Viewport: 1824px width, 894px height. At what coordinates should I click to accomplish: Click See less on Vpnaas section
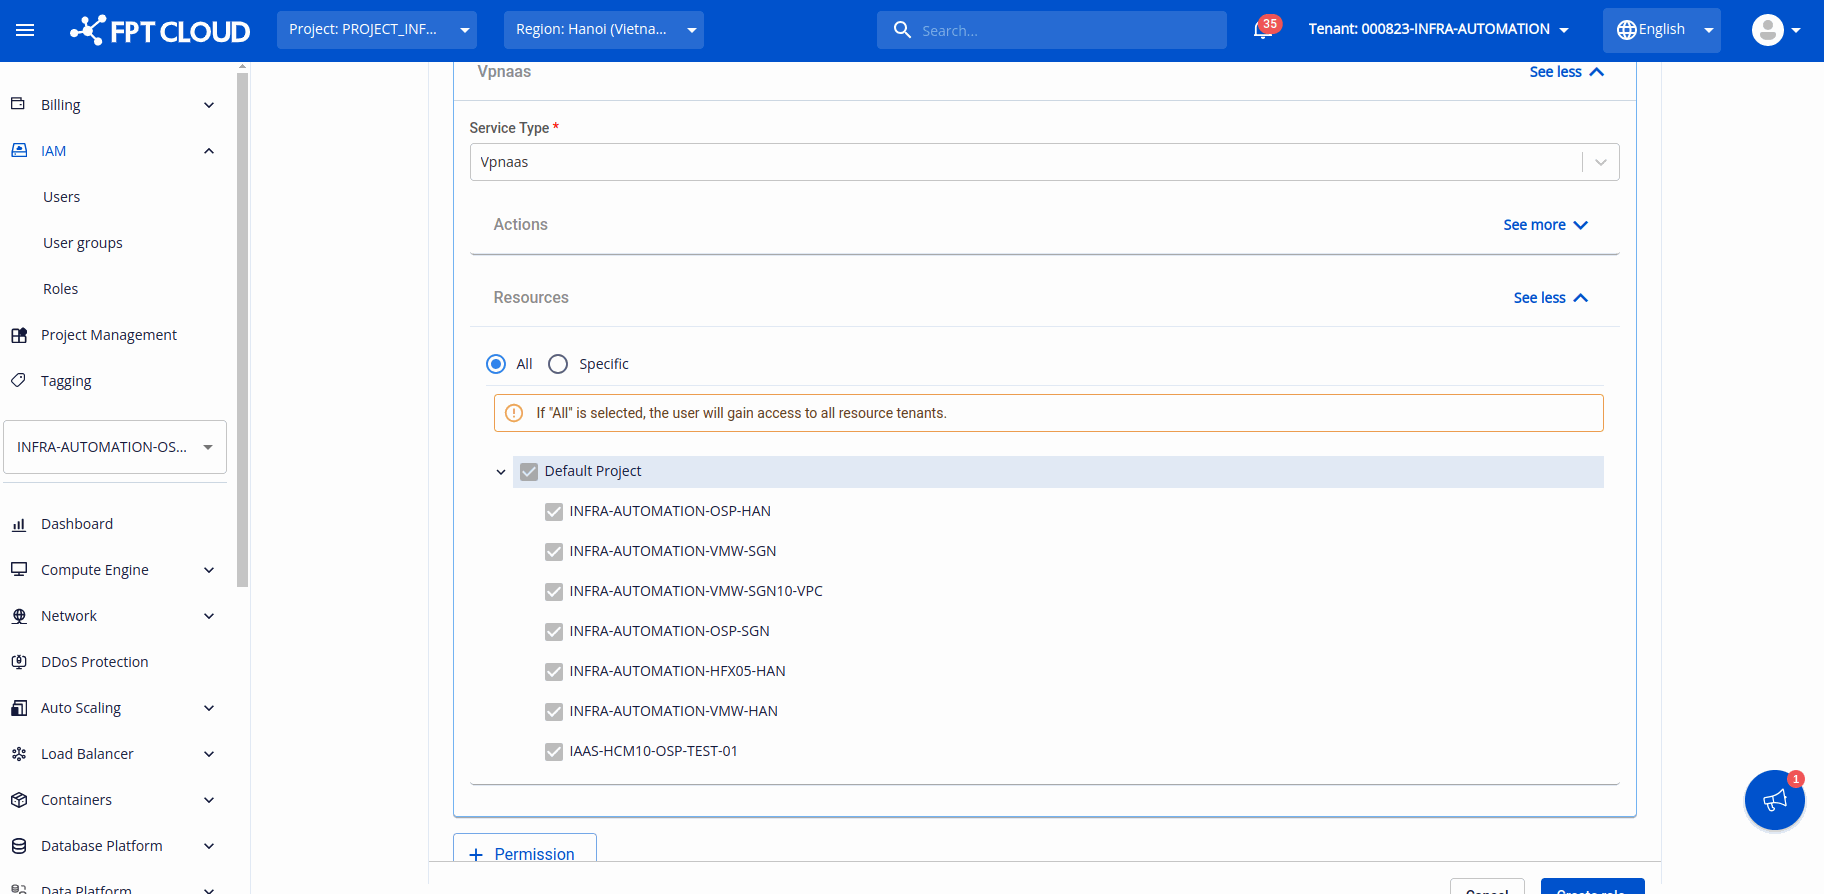click(1567, 72)
